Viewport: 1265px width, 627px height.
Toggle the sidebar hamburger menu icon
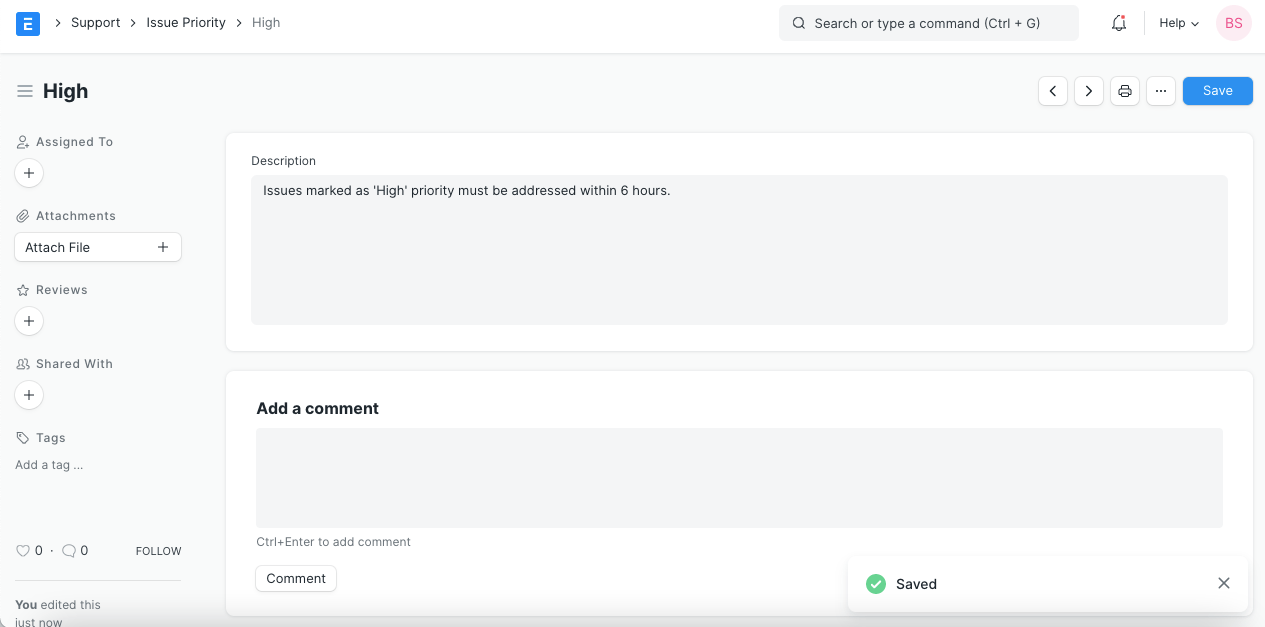pyautogui.click(x=25, y=91)
